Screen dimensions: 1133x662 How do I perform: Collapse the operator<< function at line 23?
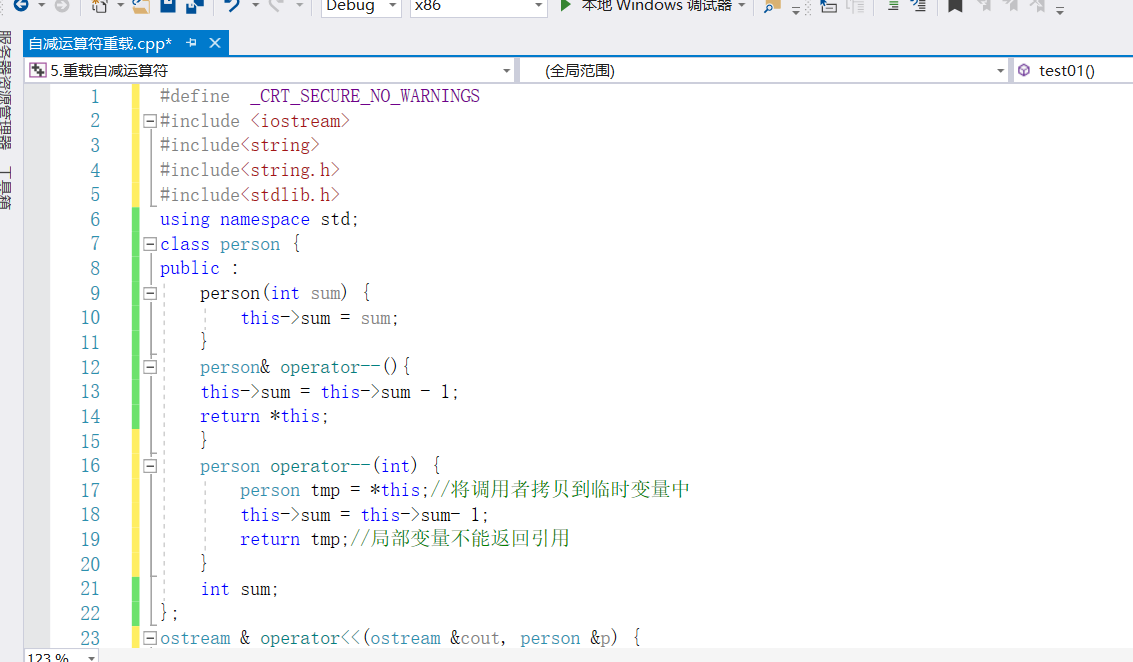(x=150, y=638)
